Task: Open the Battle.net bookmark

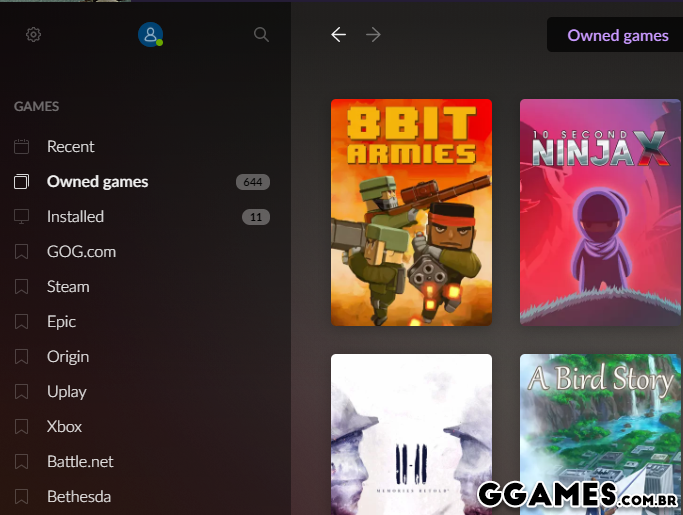Action: coord(80,462)
